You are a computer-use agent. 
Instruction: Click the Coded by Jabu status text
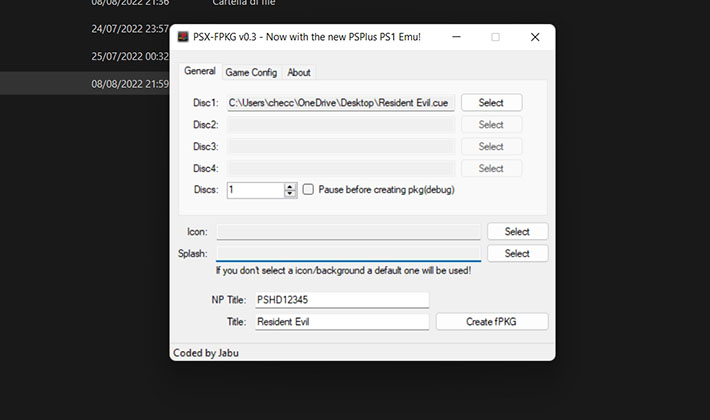(206, 353)
